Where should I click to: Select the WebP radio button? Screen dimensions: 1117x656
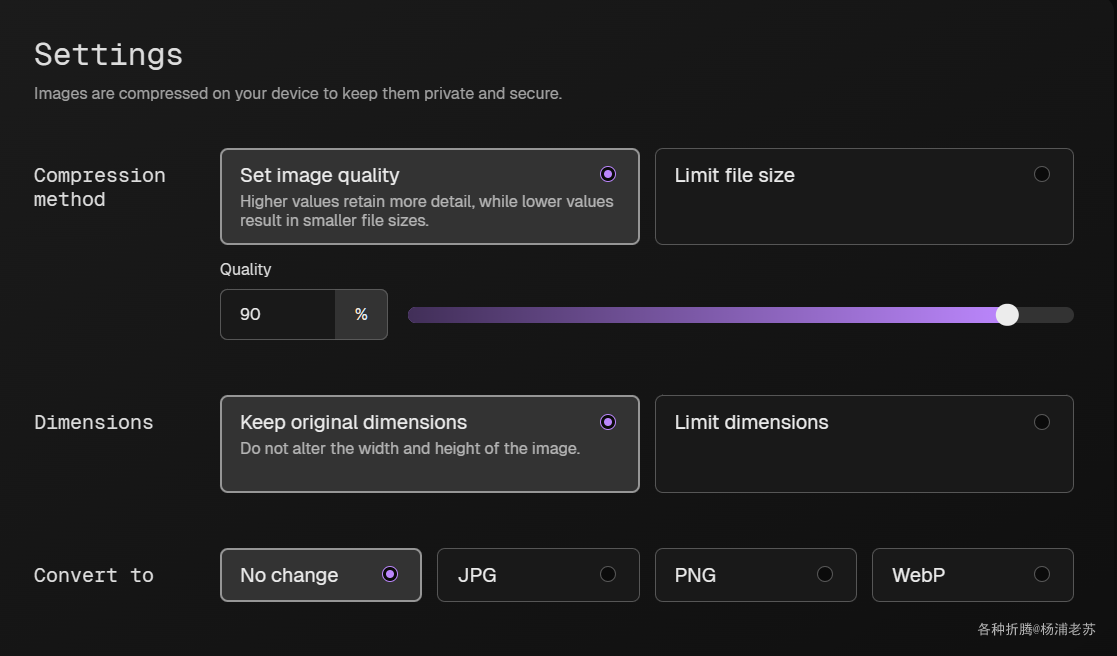coord(1041,574)
